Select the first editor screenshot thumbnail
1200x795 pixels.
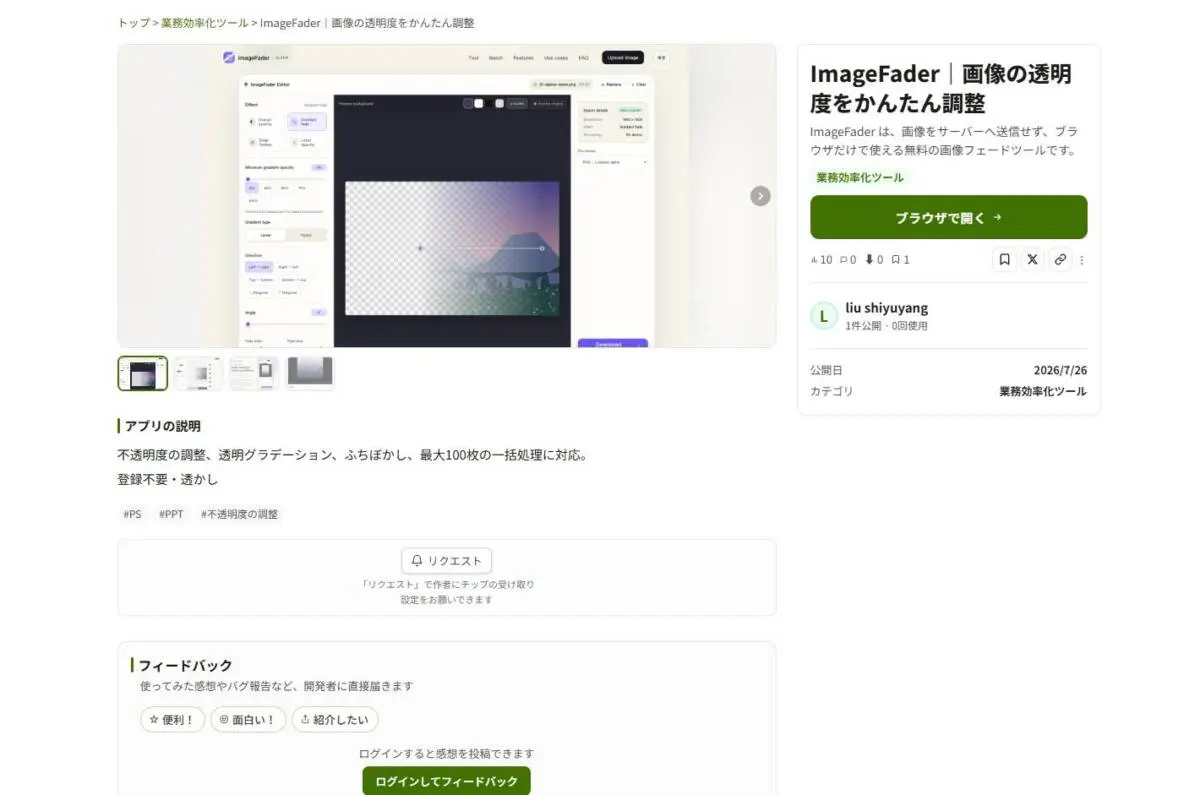point(143,373)
